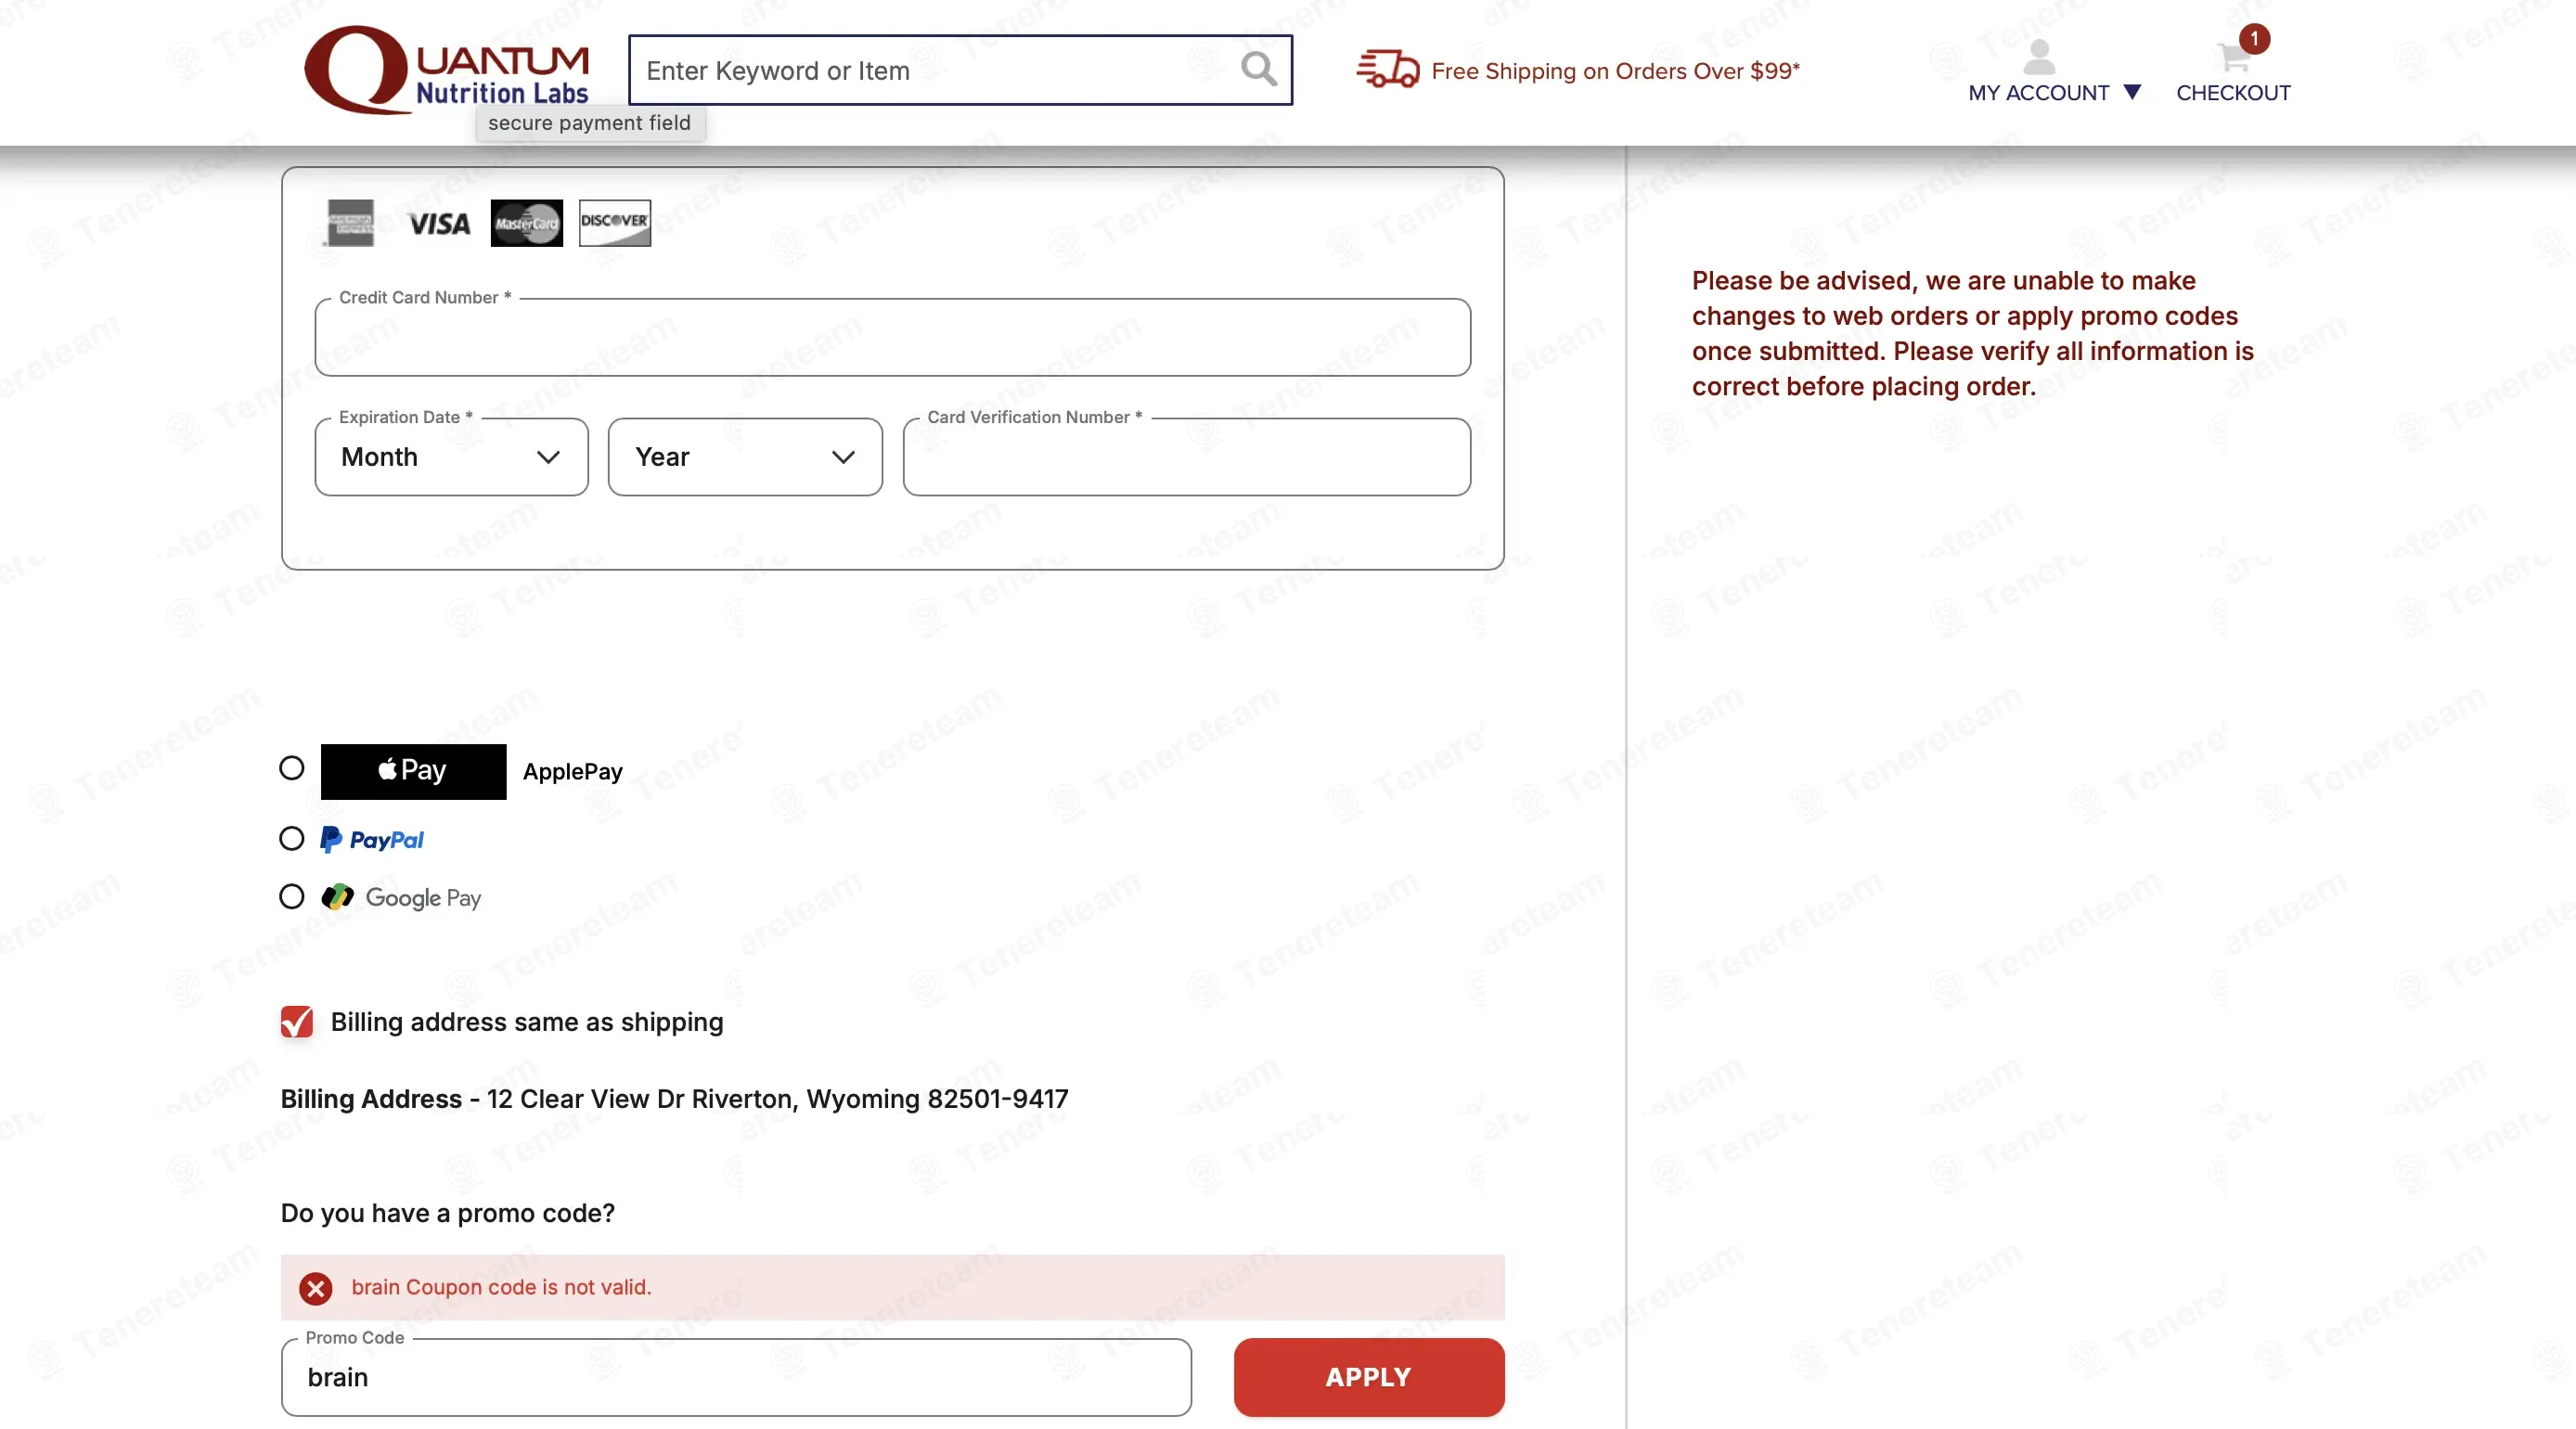Open the checkout cart icon
The image size is (2576, 1429).
click(2232, 57)
